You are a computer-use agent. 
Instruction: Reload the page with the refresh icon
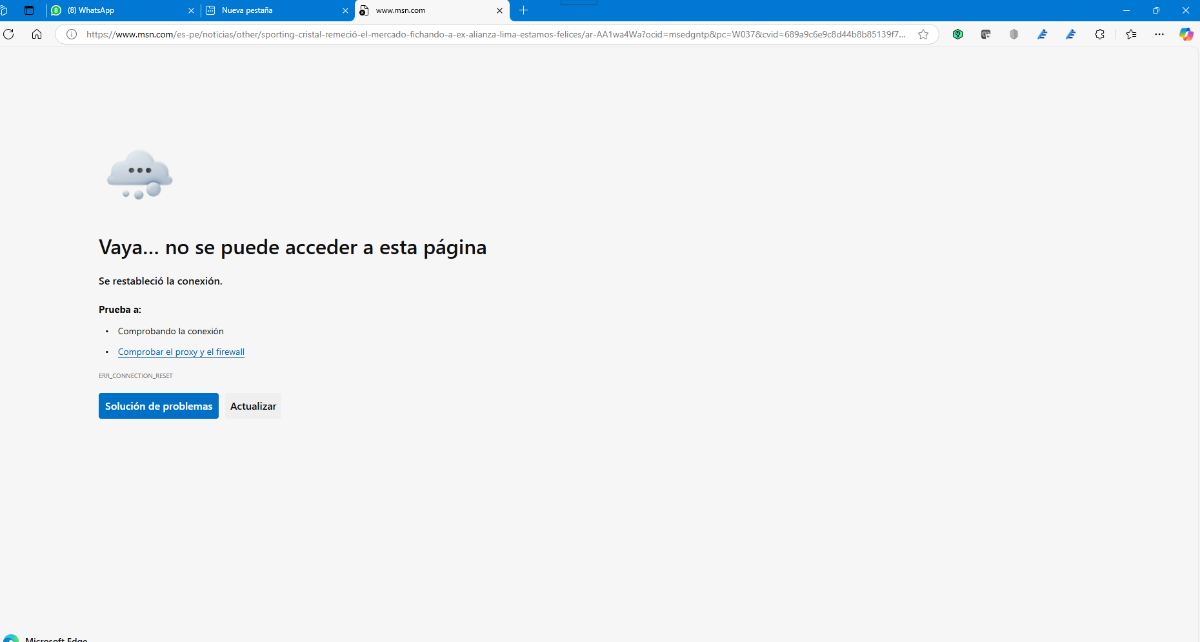(8, 34)
